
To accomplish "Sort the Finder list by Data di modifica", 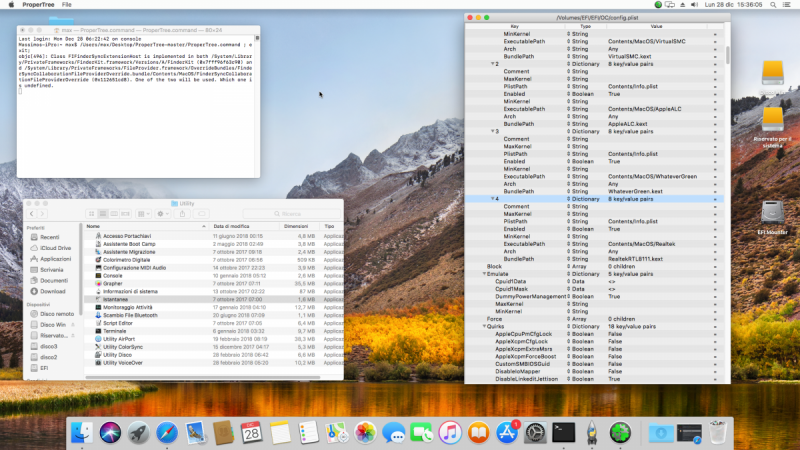I will click(231, 227).
